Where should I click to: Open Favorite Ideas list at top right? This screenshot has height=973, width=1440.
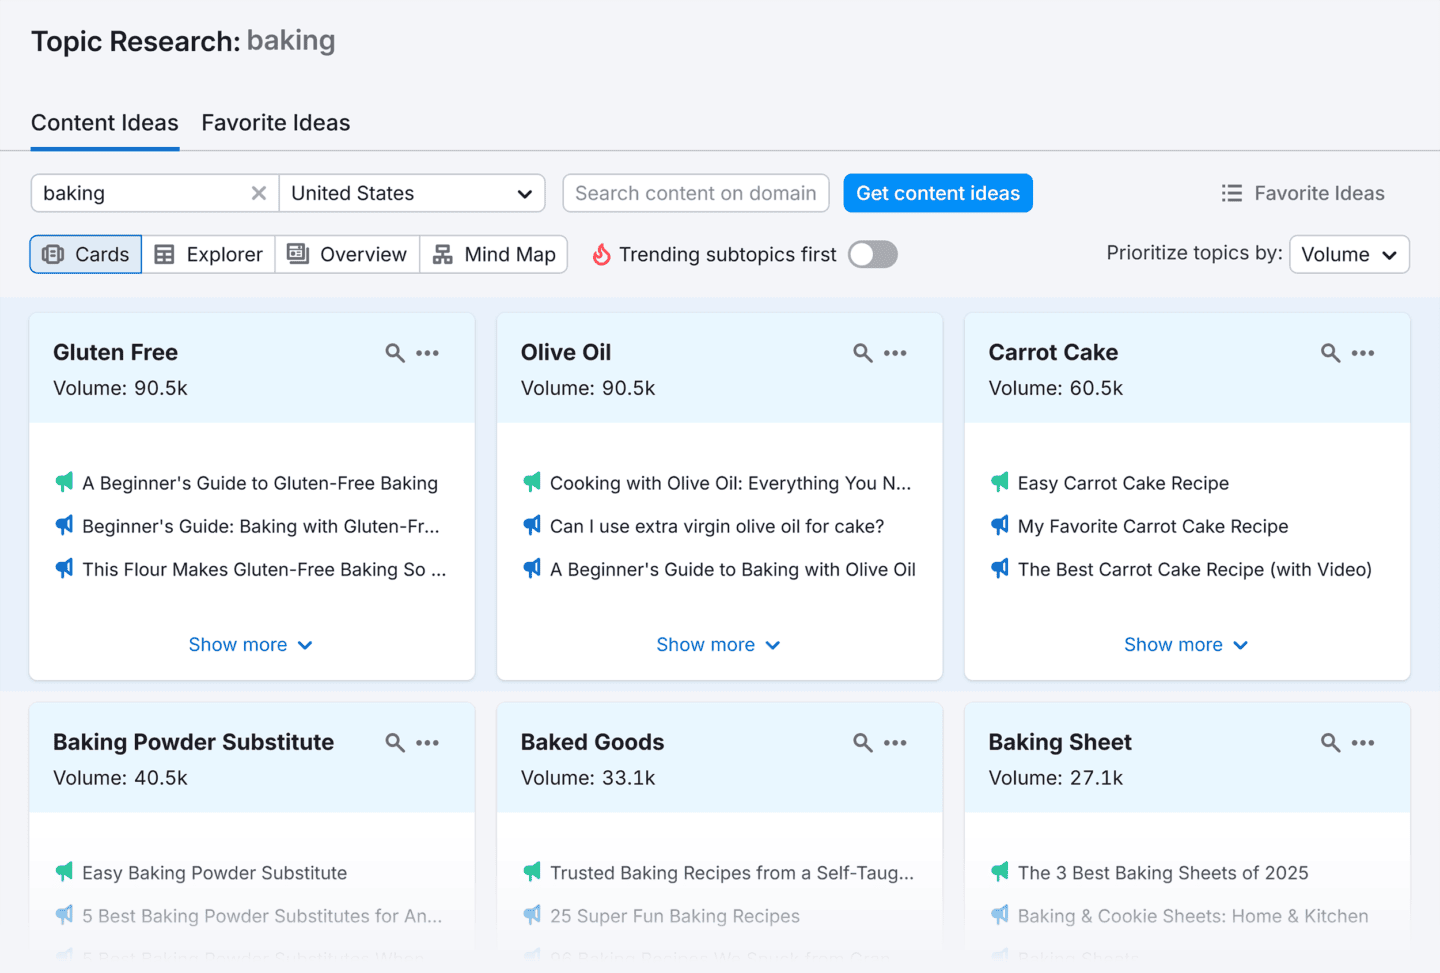[1303, 193]
